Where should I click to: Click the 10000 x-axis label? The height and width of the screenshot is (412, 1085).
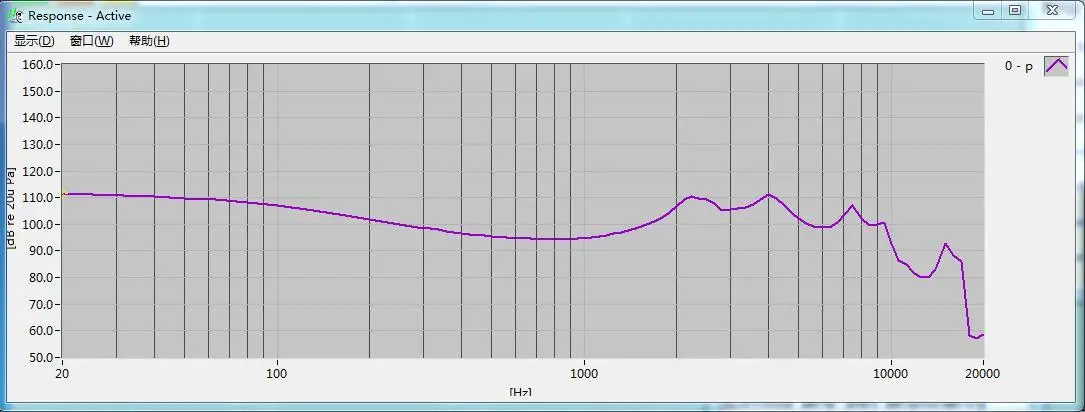pyautogui.click(x=891, y=373)
